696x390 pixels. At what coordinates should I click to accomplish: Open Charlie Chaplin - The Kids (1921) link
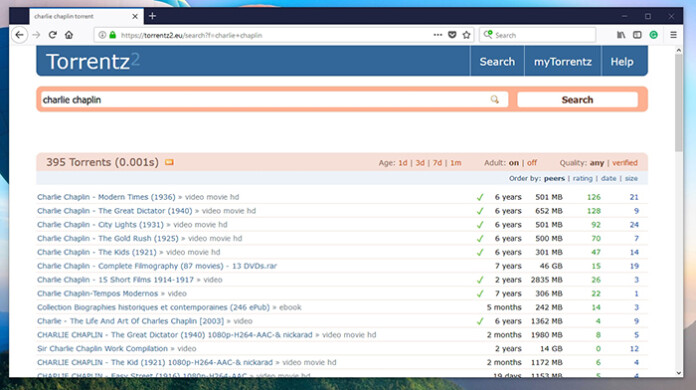(x=97, y=252)
